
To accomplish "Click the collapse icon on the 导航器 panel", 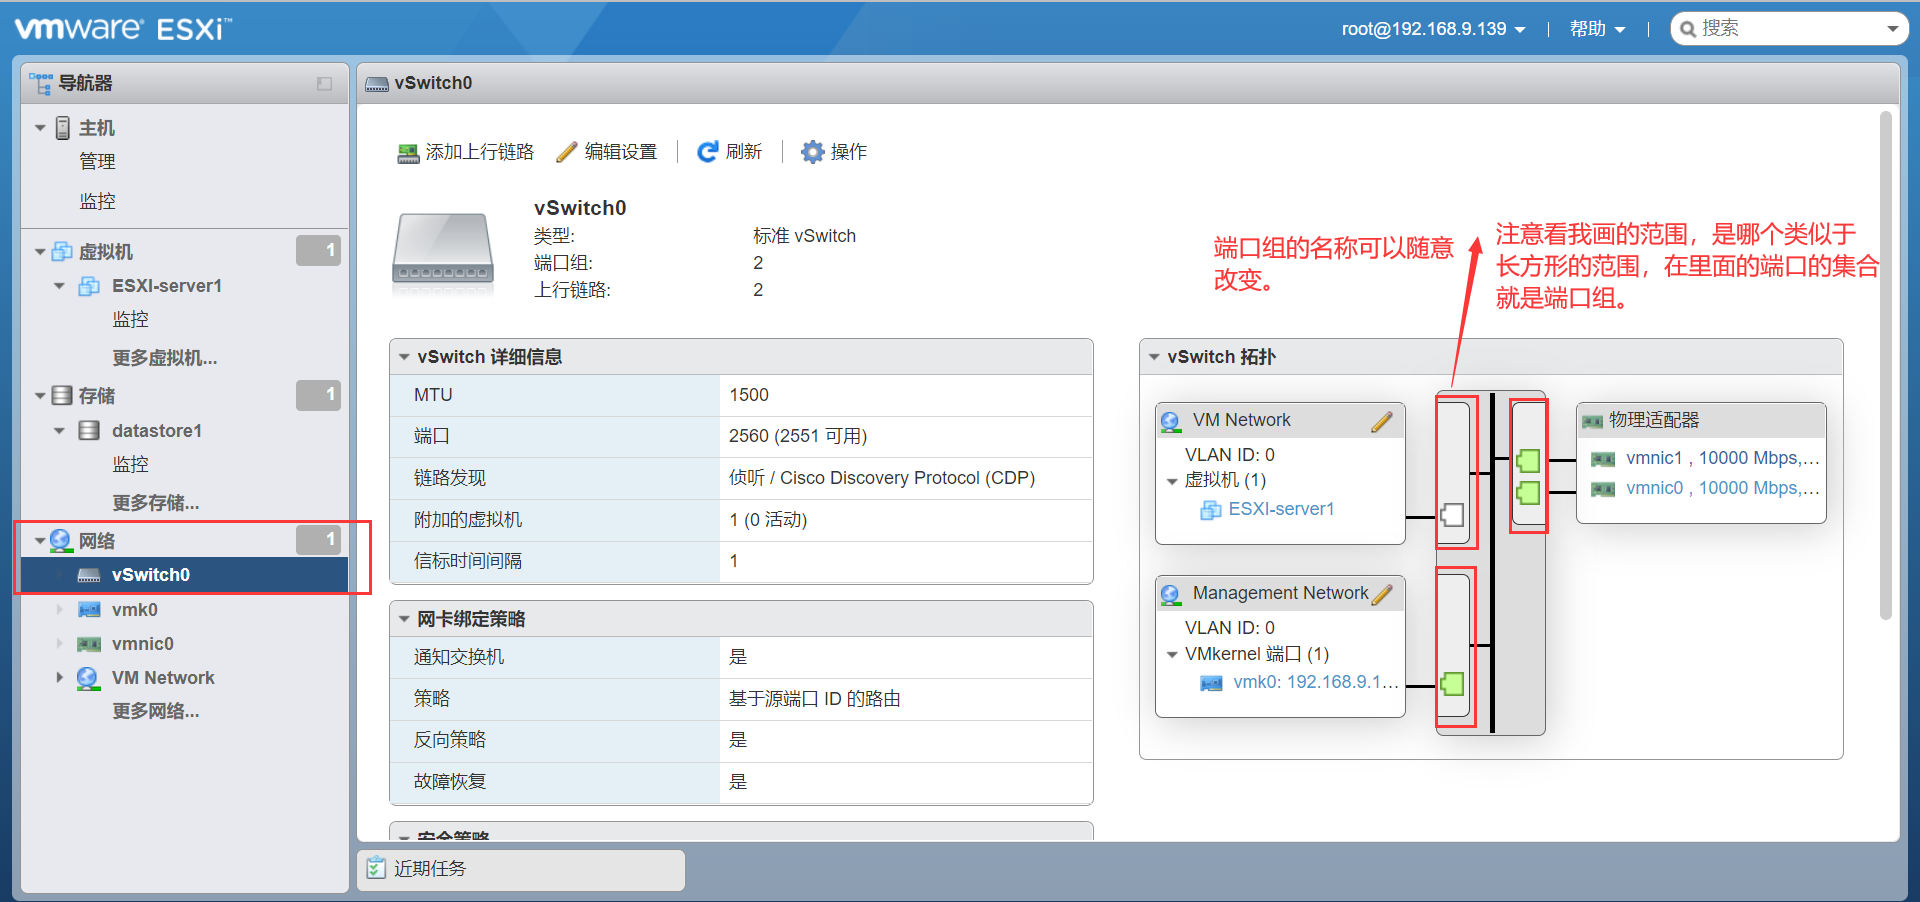I will click(x=323, y=84).
